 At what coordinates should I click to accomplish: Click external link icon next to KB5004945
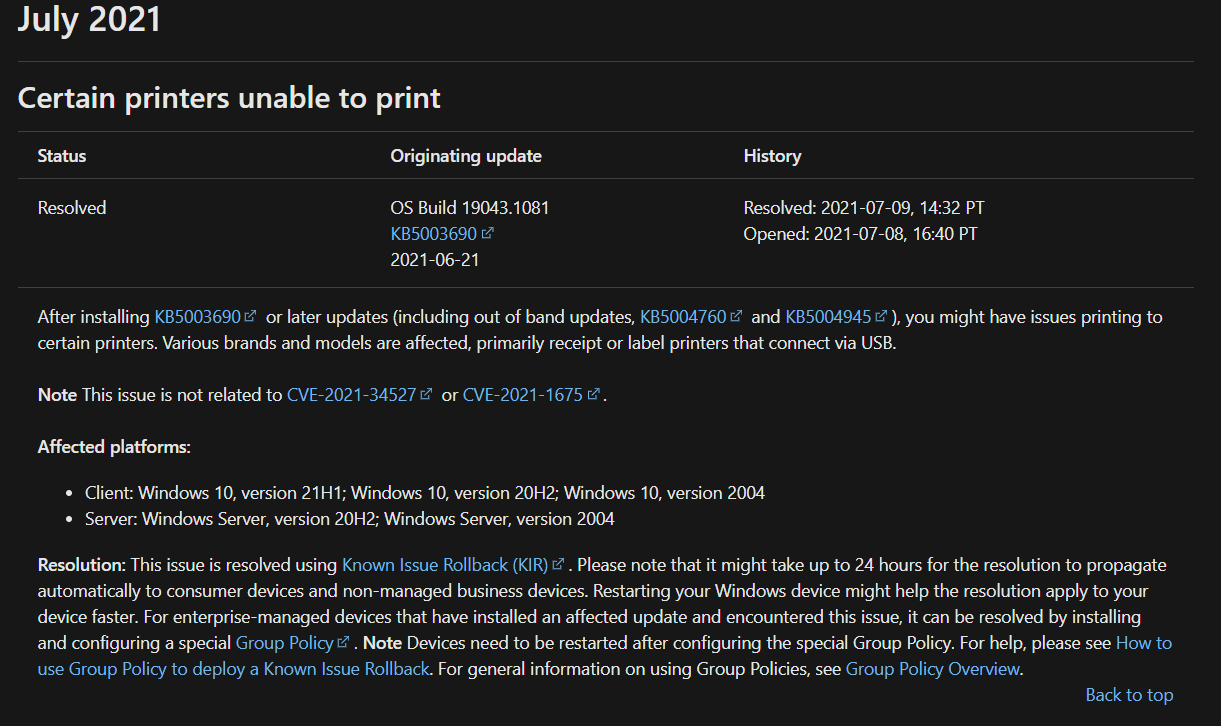click(880, 316)
